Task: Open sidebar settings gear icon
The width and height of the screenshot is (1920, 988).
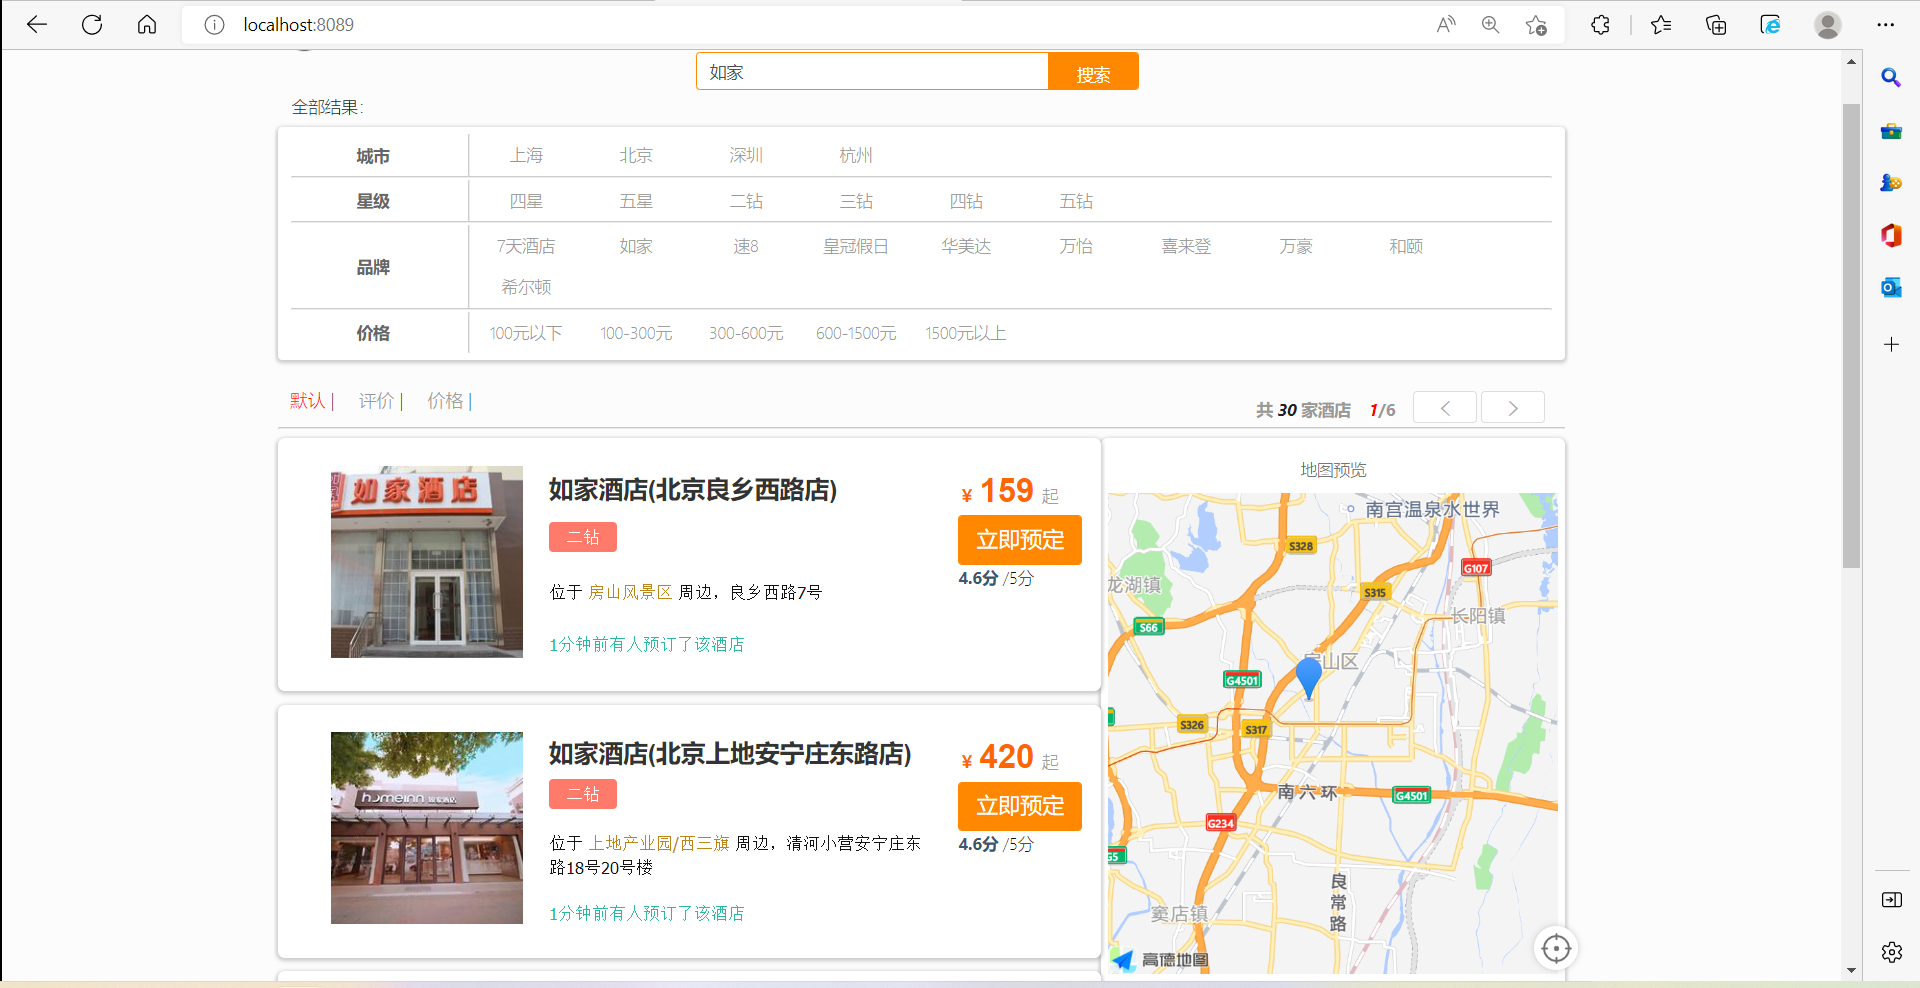Action: click(x=1891, y=952)
